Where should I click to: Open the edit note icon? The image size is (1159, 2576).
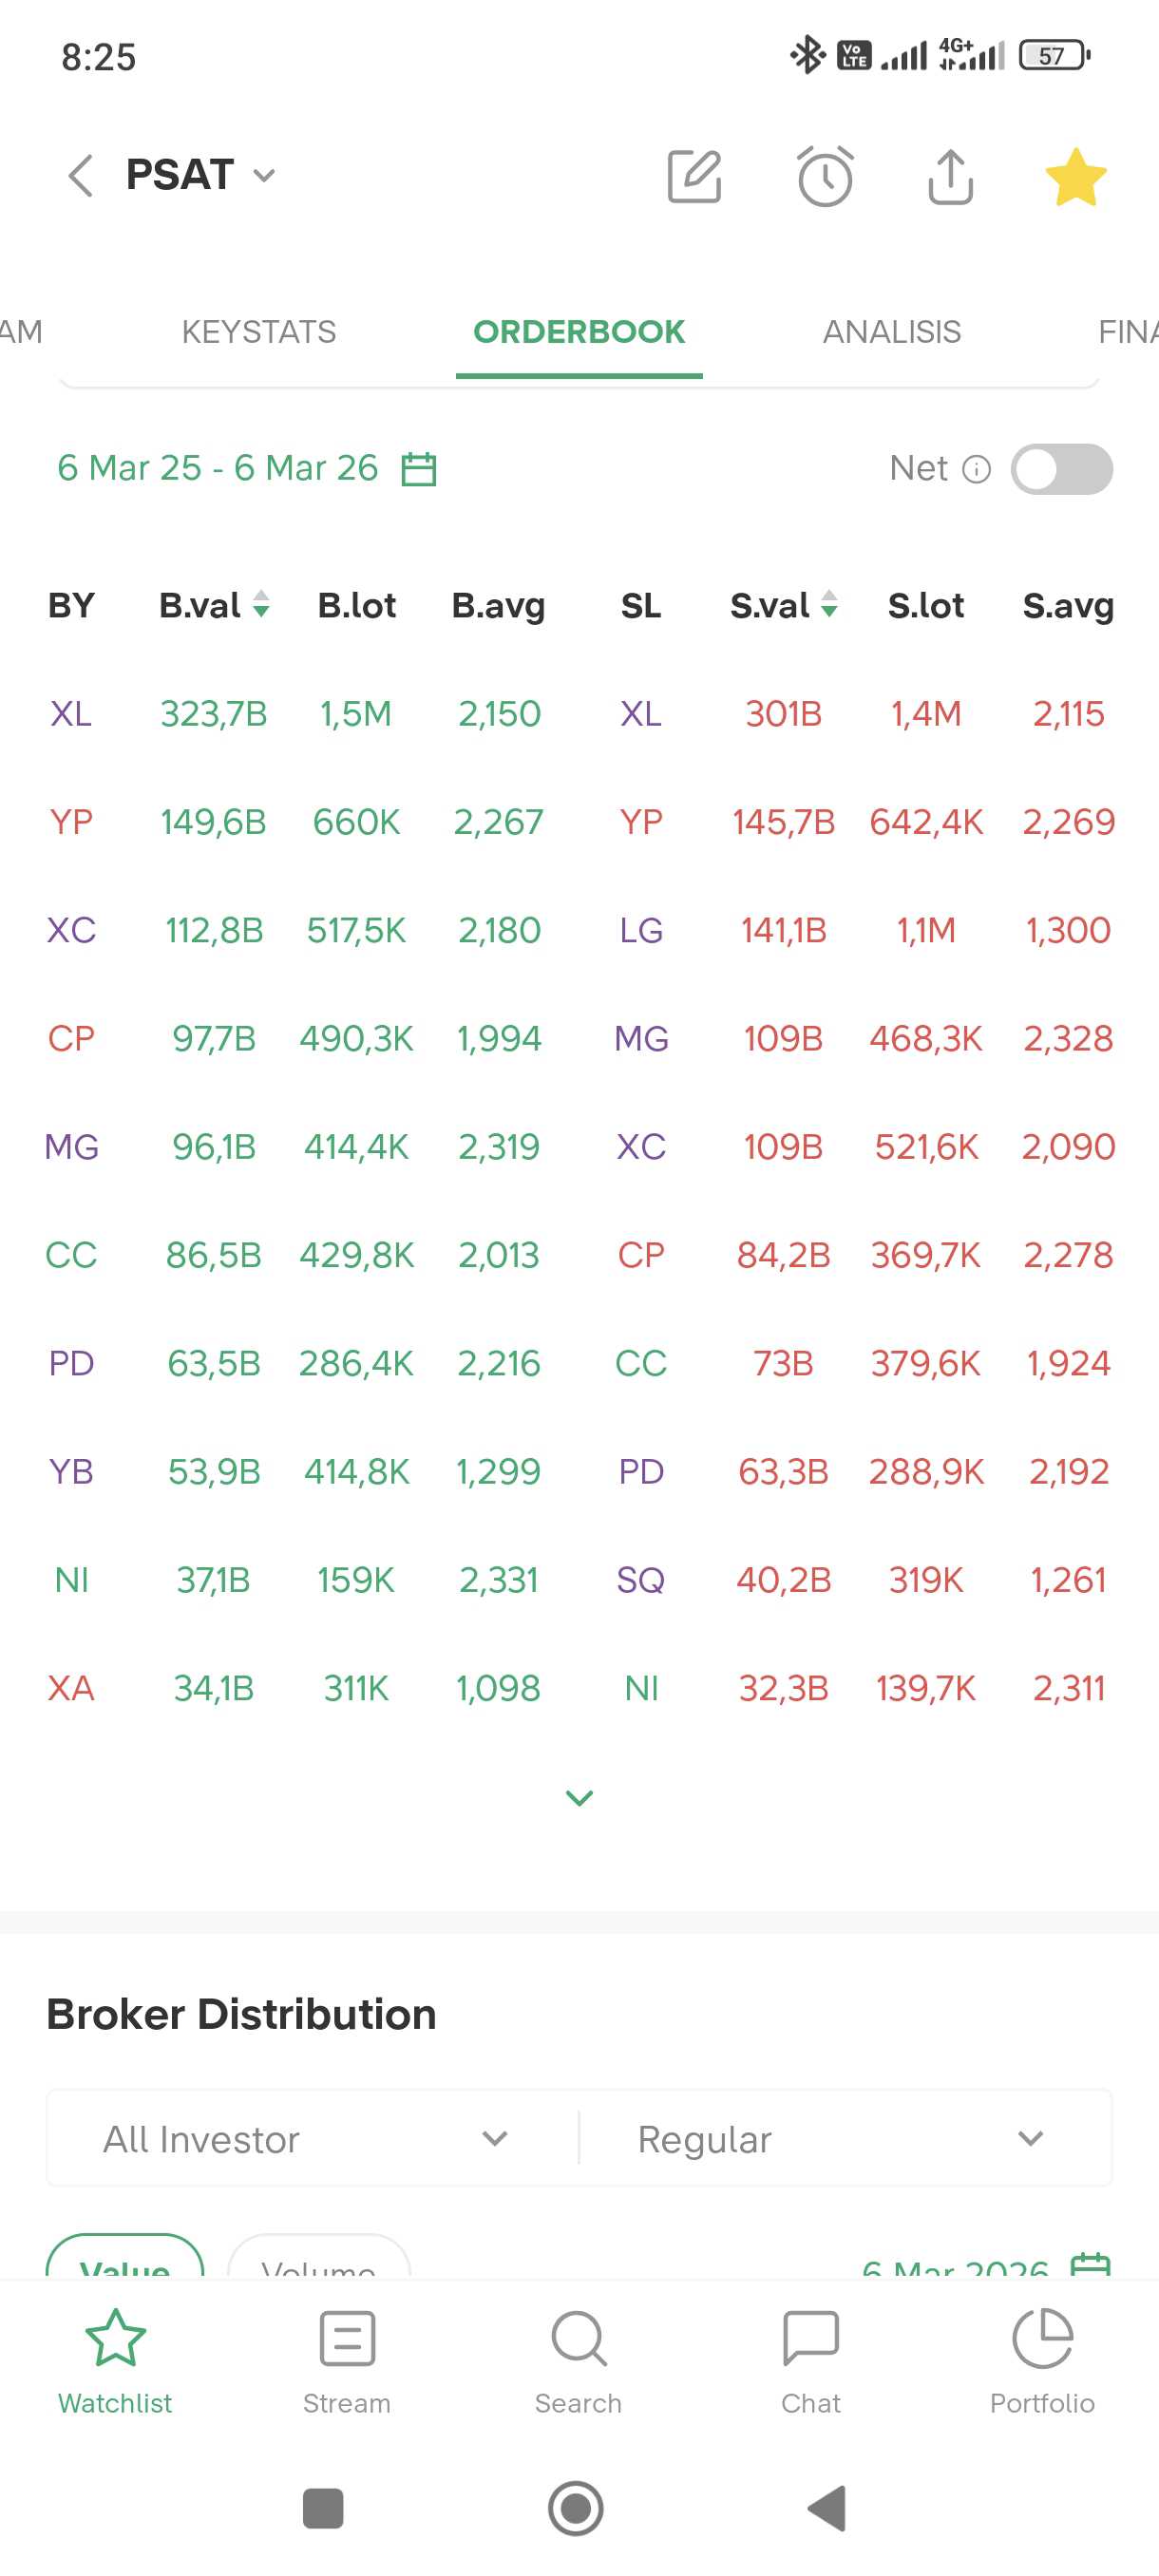(694, 177)
